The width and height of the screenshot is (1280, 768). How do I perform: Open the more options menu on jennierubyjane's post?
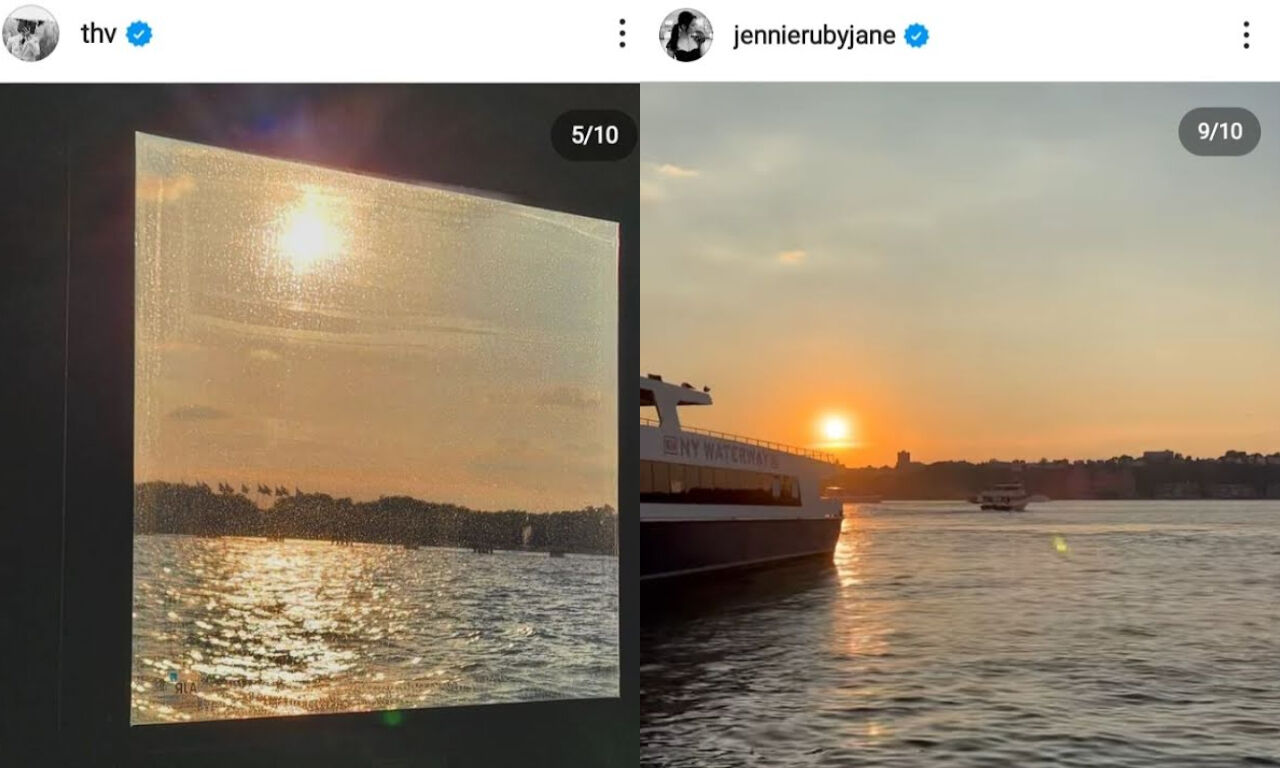[1246, 36]
